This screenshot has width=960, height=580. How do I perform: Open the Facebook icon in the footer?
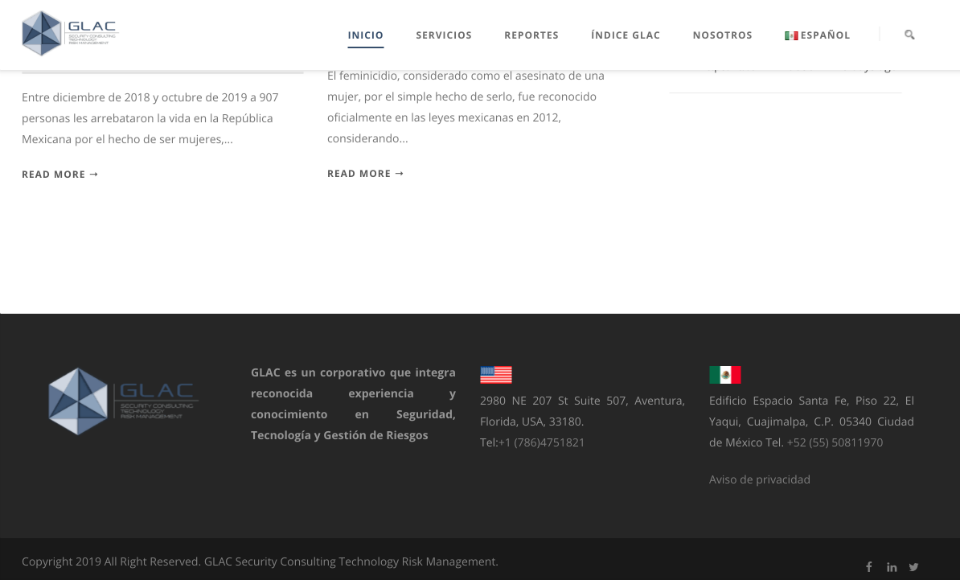point(868,567)
